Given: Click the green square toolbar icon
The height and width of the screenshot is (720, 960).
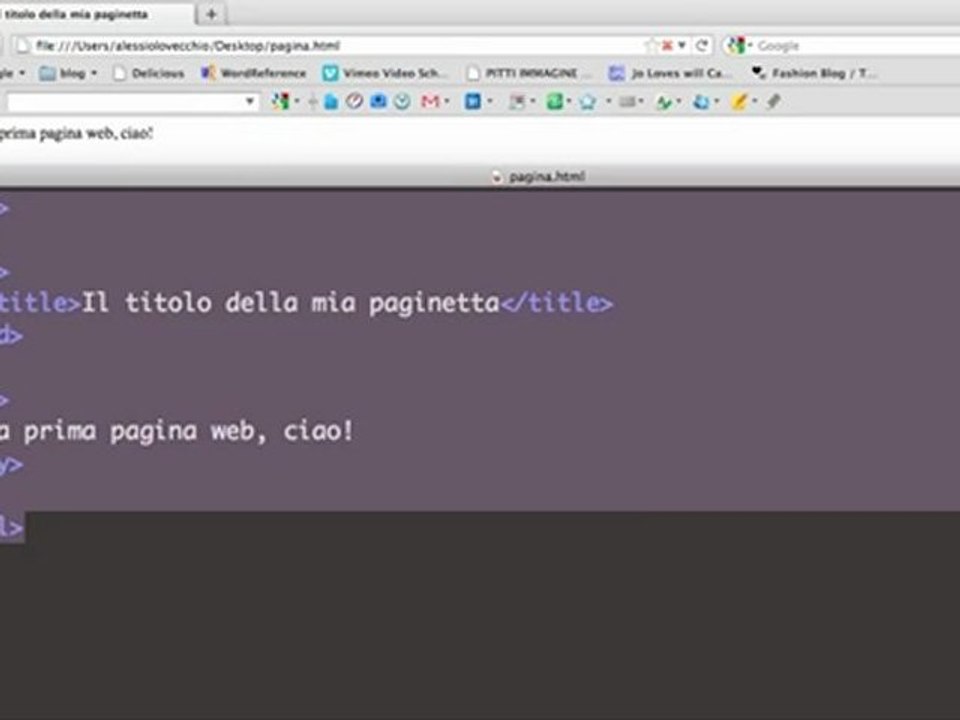Looking at the screenshot, I should (x=554, y=101).
